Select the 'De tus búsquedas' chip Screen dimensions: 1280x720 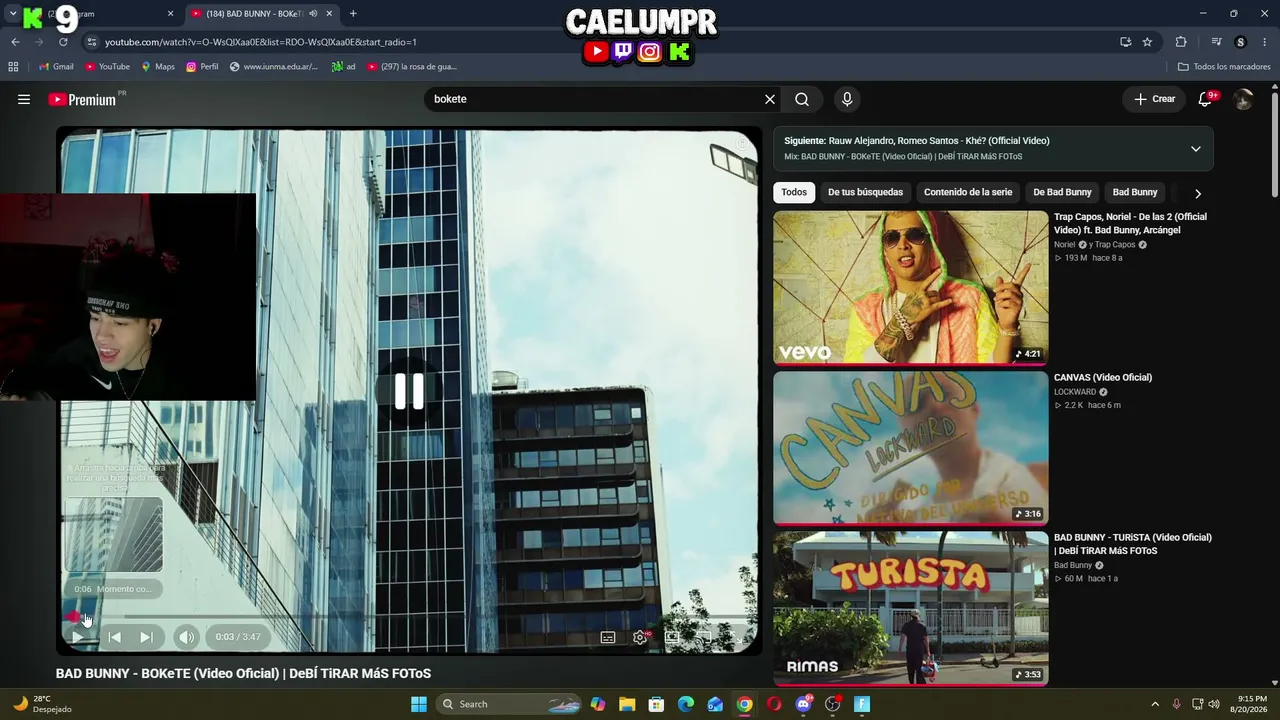[865, 192]
